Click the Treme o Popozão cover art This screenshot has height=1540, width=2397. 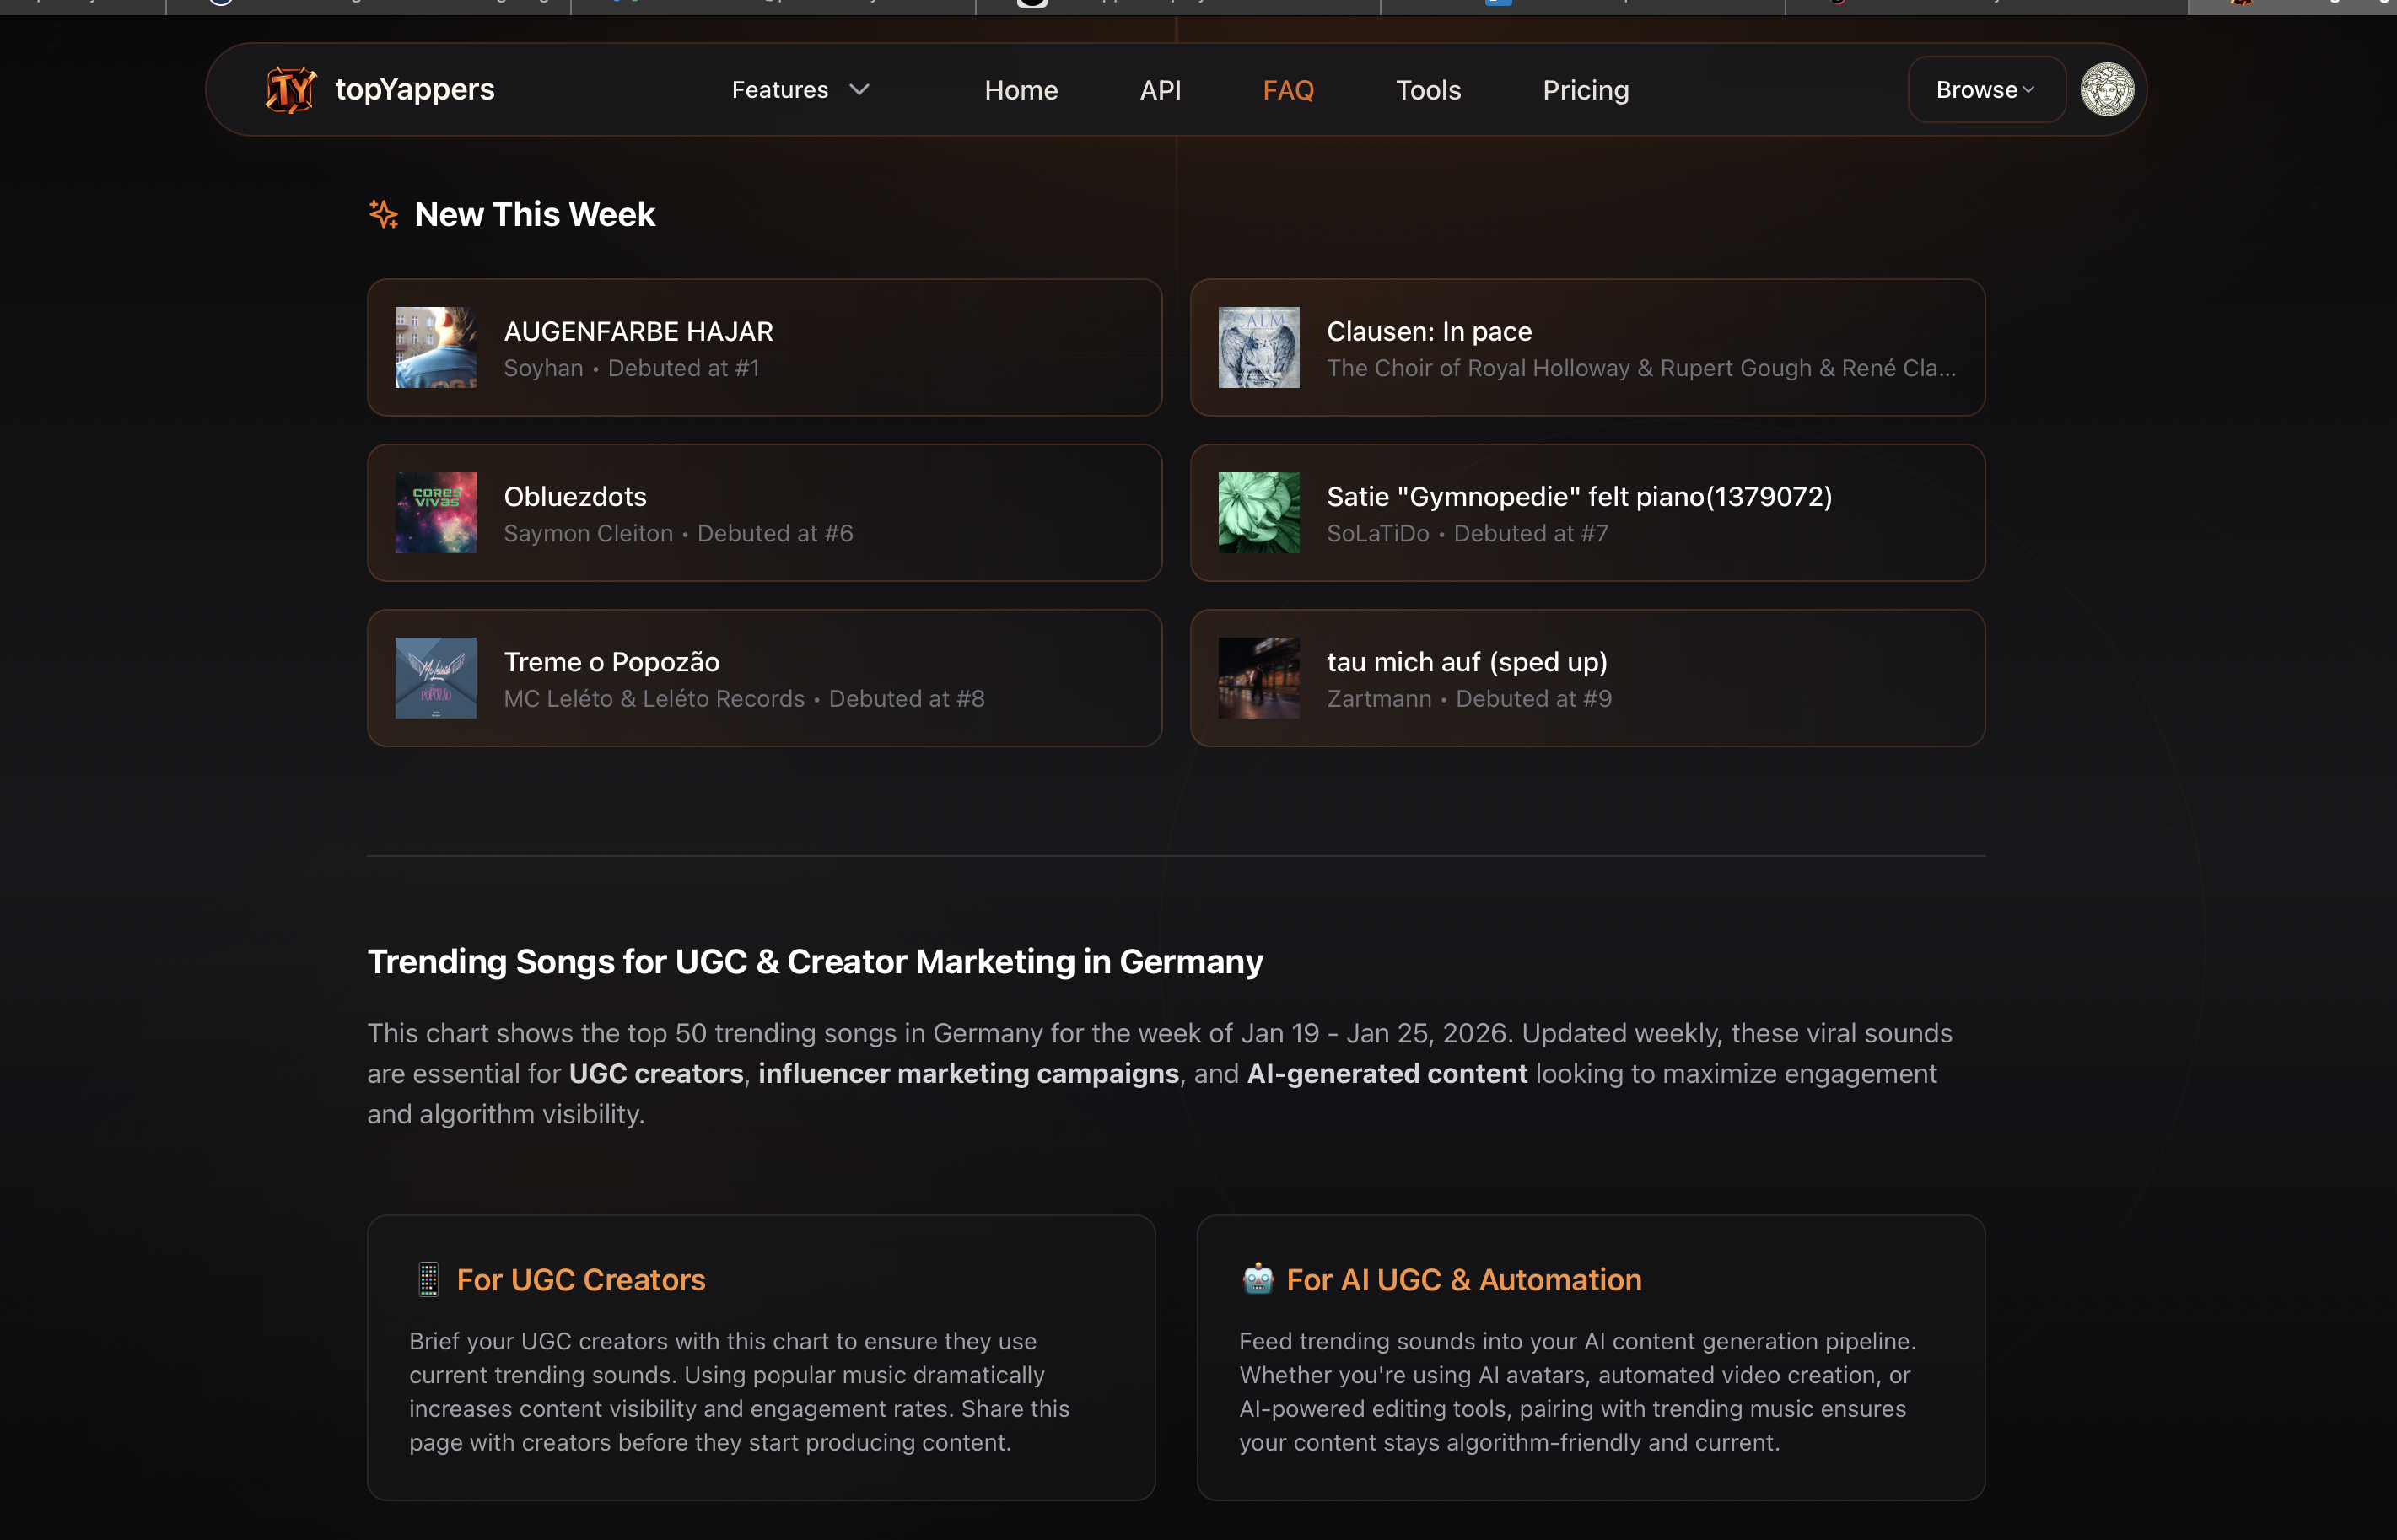point(436,678)
